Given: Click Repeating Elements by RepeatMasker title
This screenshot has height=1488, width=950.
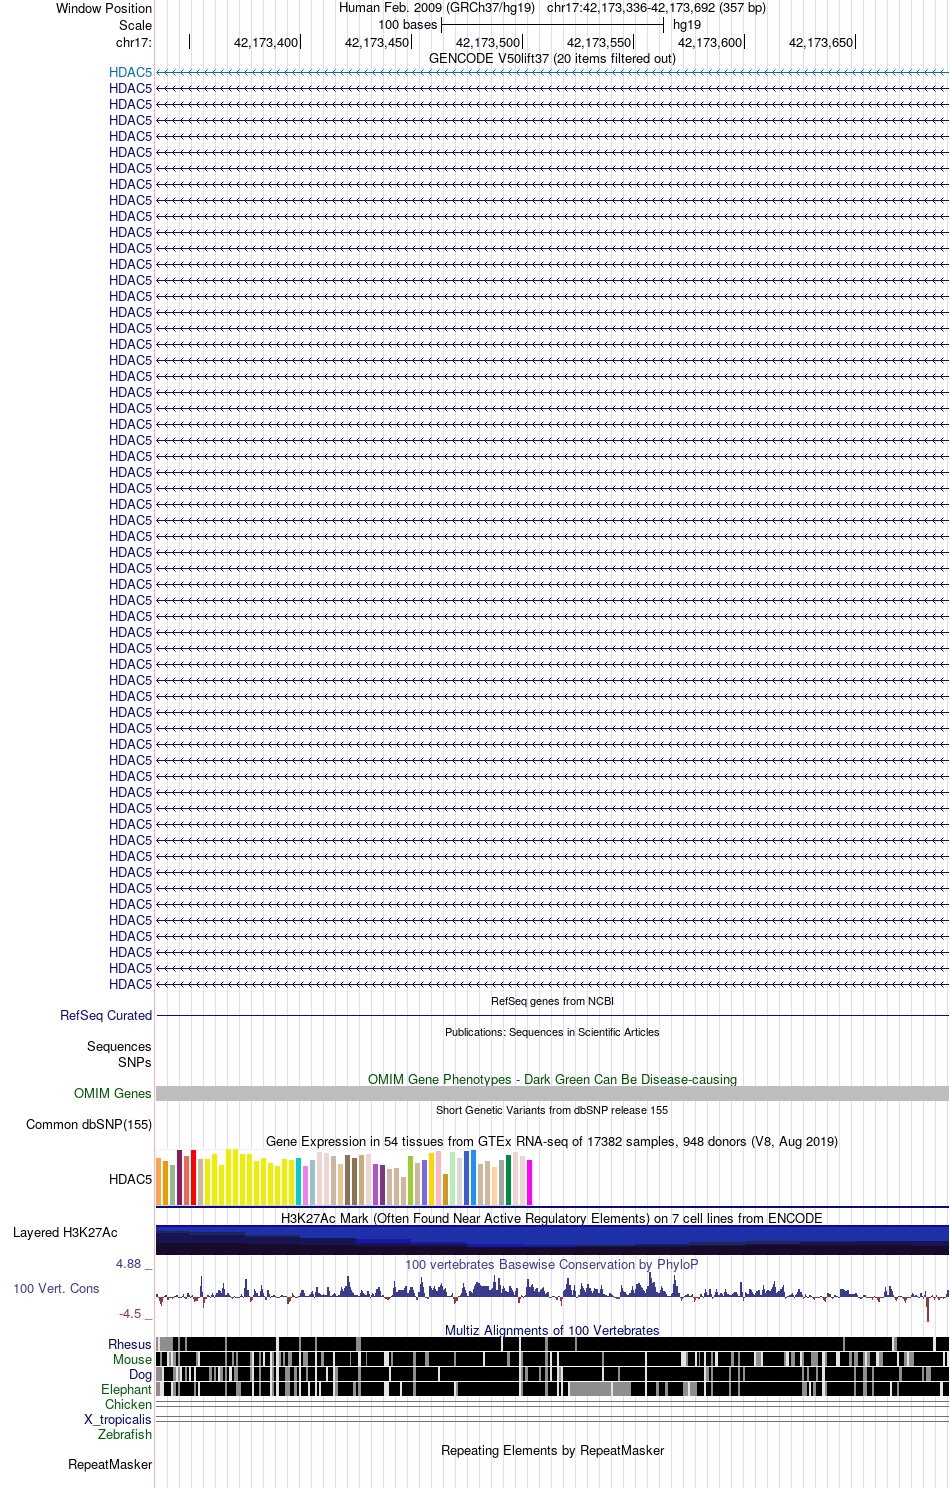Looking at the screenshot, I should 552,1450.
